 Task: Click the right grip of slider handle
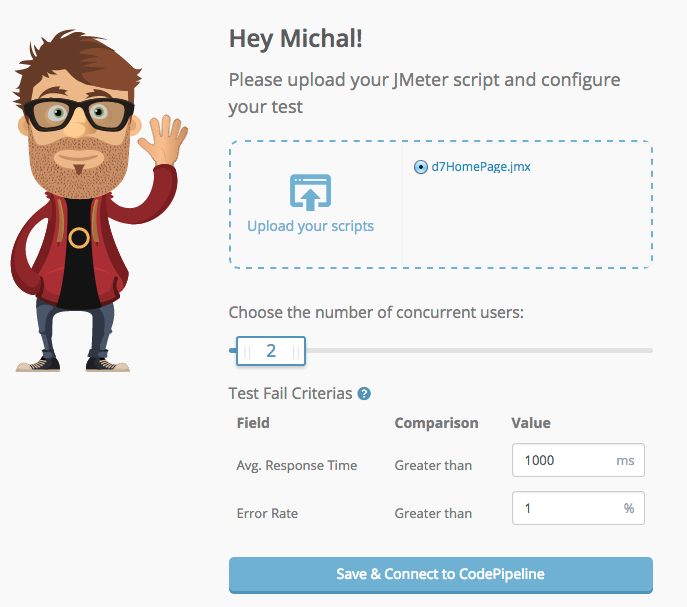[x=296, y=351]
